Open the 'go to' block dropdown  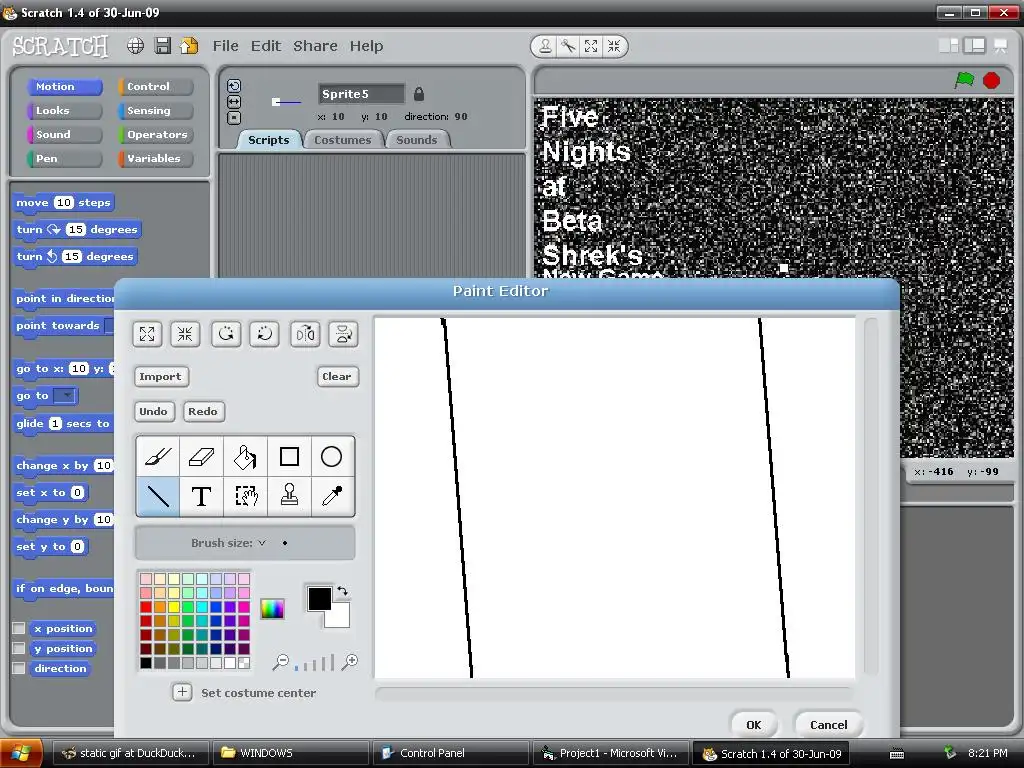click(65, 396)
